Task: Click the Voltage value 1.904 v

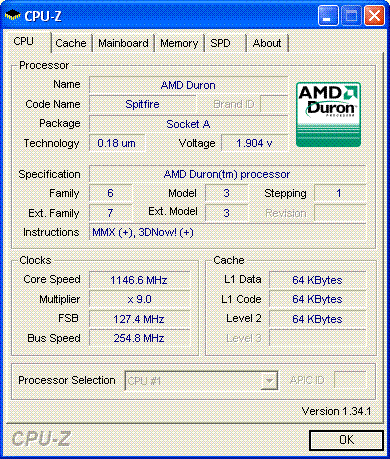Action: pos(255,143)
